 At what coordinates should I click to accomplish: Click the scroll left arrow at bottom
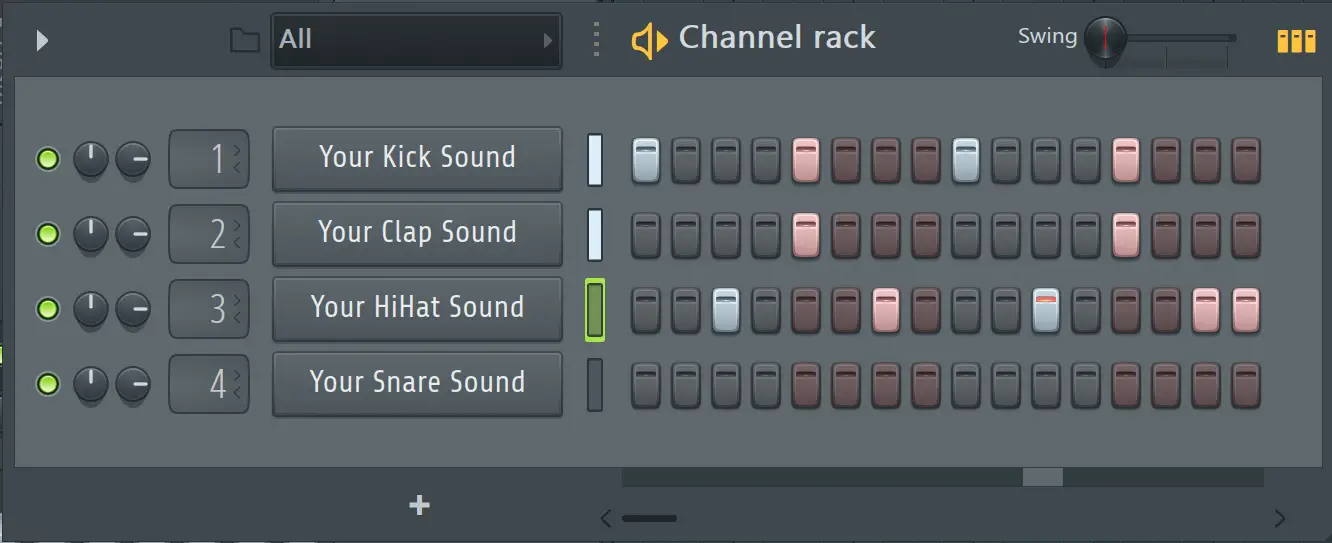click(605, 518)
